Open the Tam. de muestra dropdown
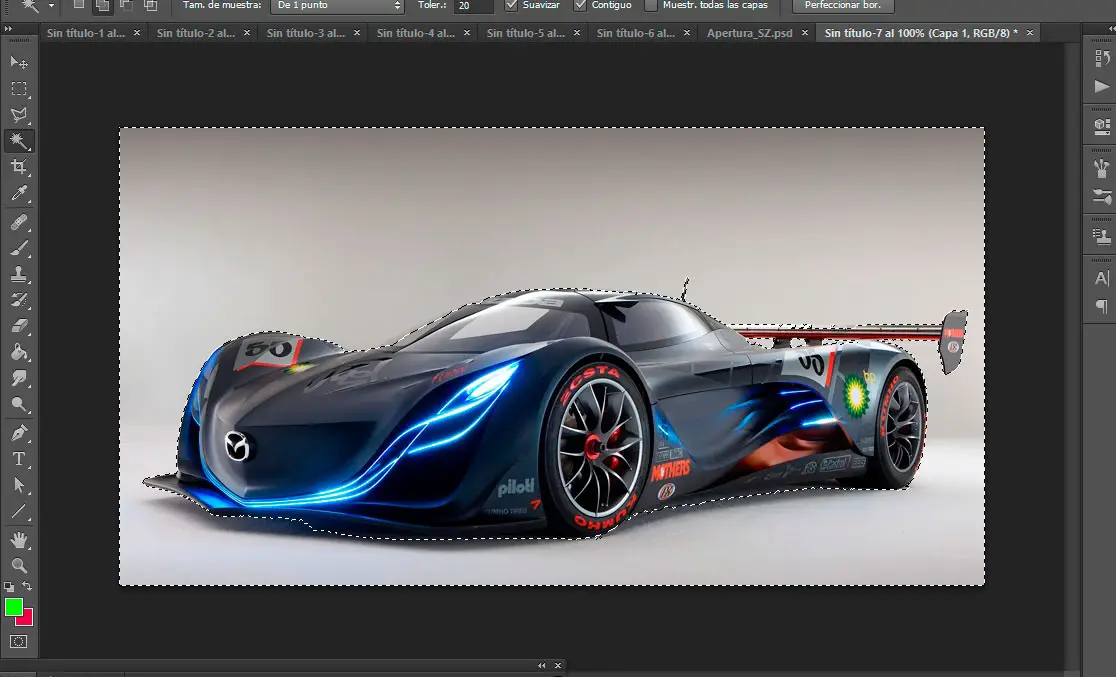This screenshot has width=1116, height=677. pyautogui.click(x=337, y=6)
